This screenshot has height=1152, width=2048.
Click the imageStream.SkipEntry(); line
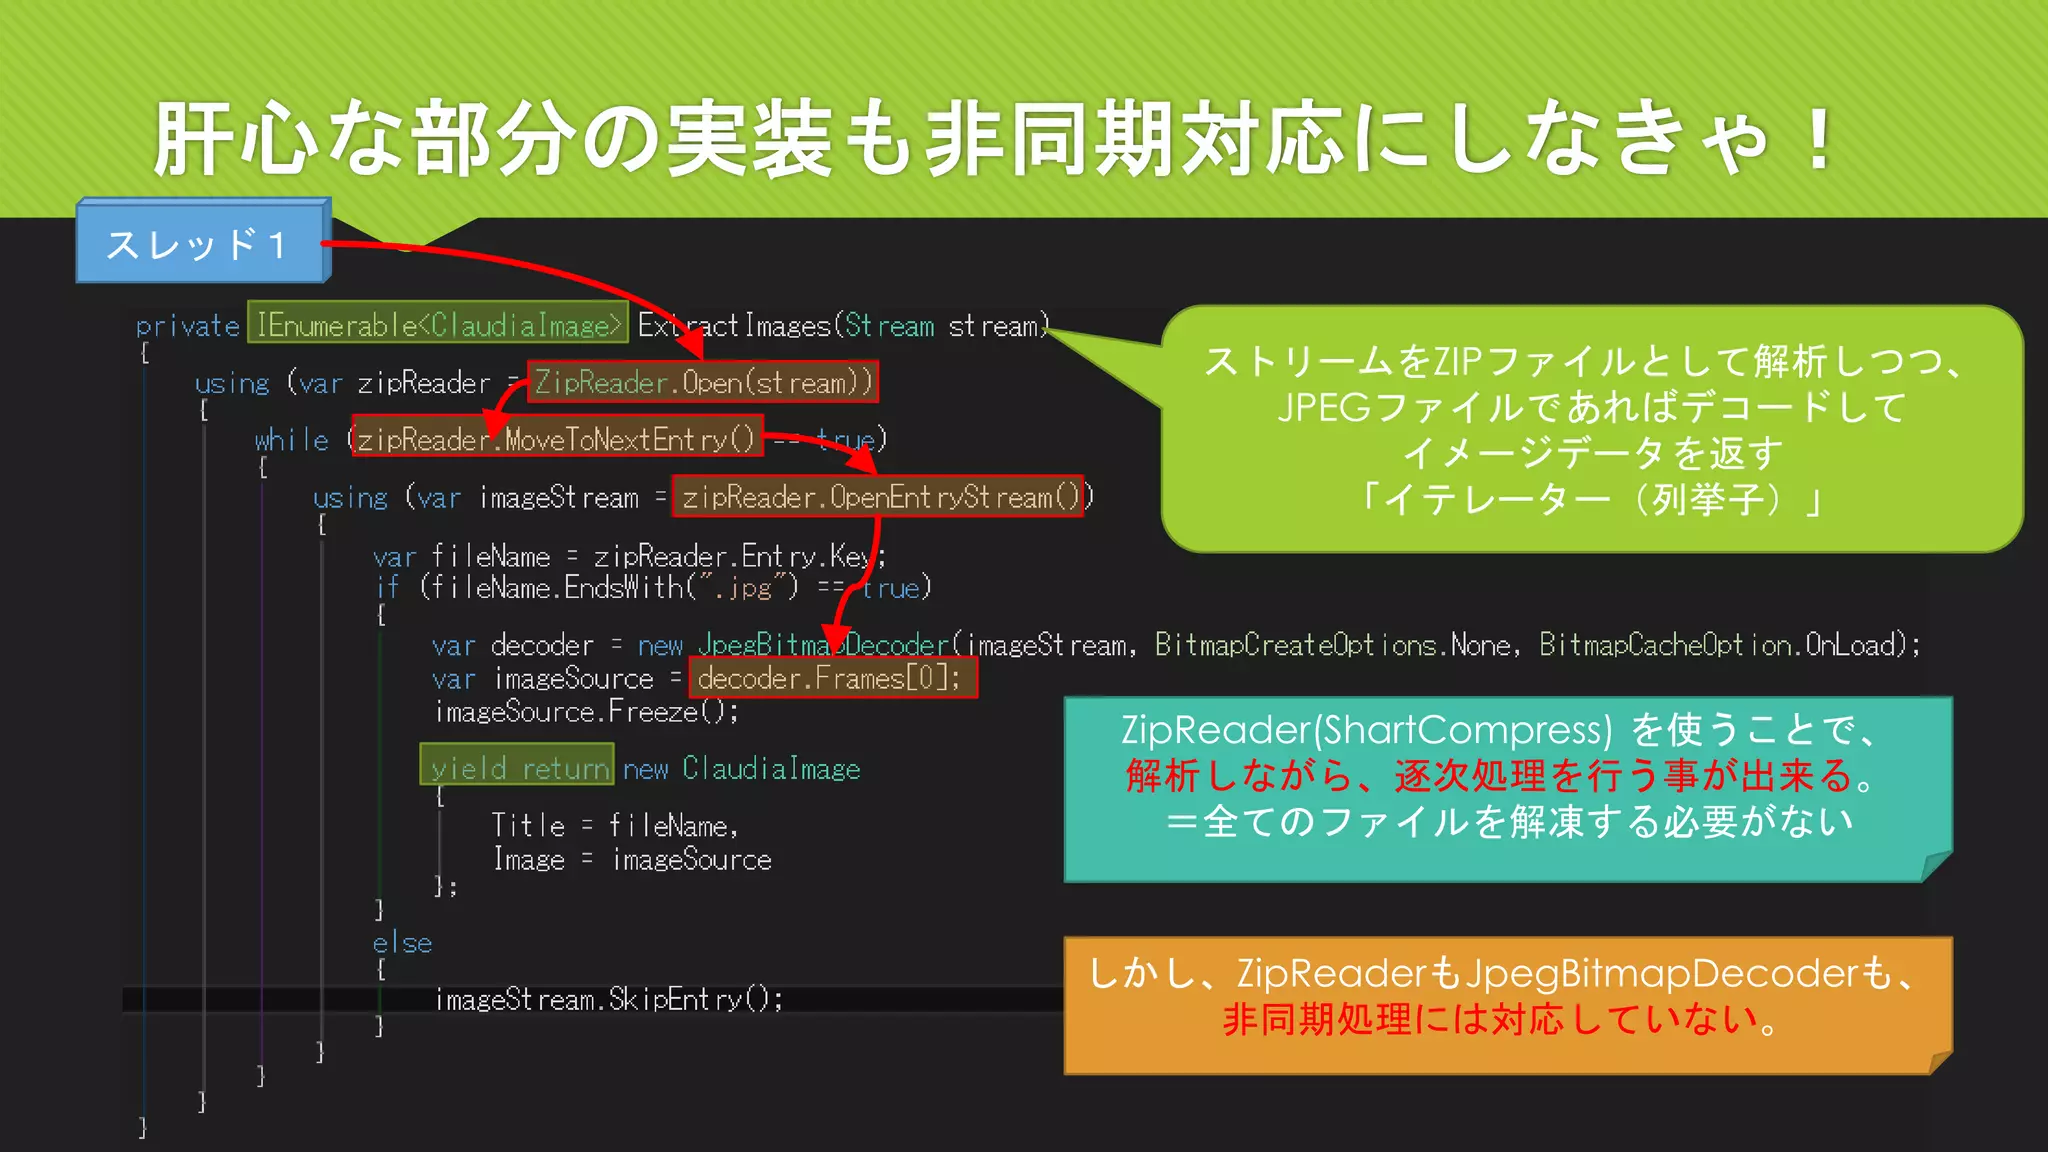click(x=609, y=999)
